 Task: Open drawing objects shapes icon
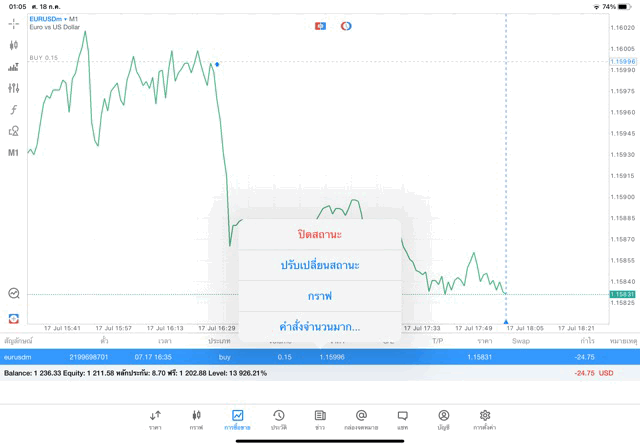[x=14, y=131]
